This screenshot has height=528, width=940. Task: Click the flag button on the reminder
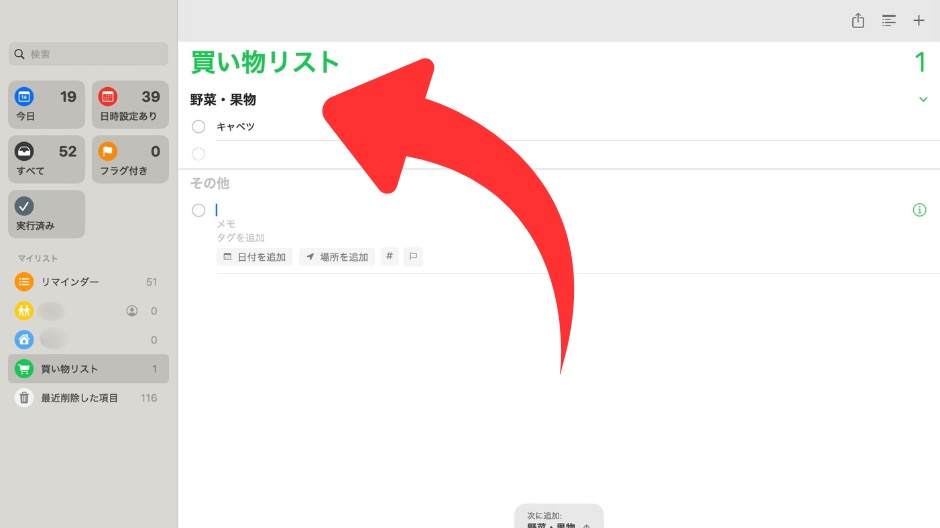pos(413,257)
